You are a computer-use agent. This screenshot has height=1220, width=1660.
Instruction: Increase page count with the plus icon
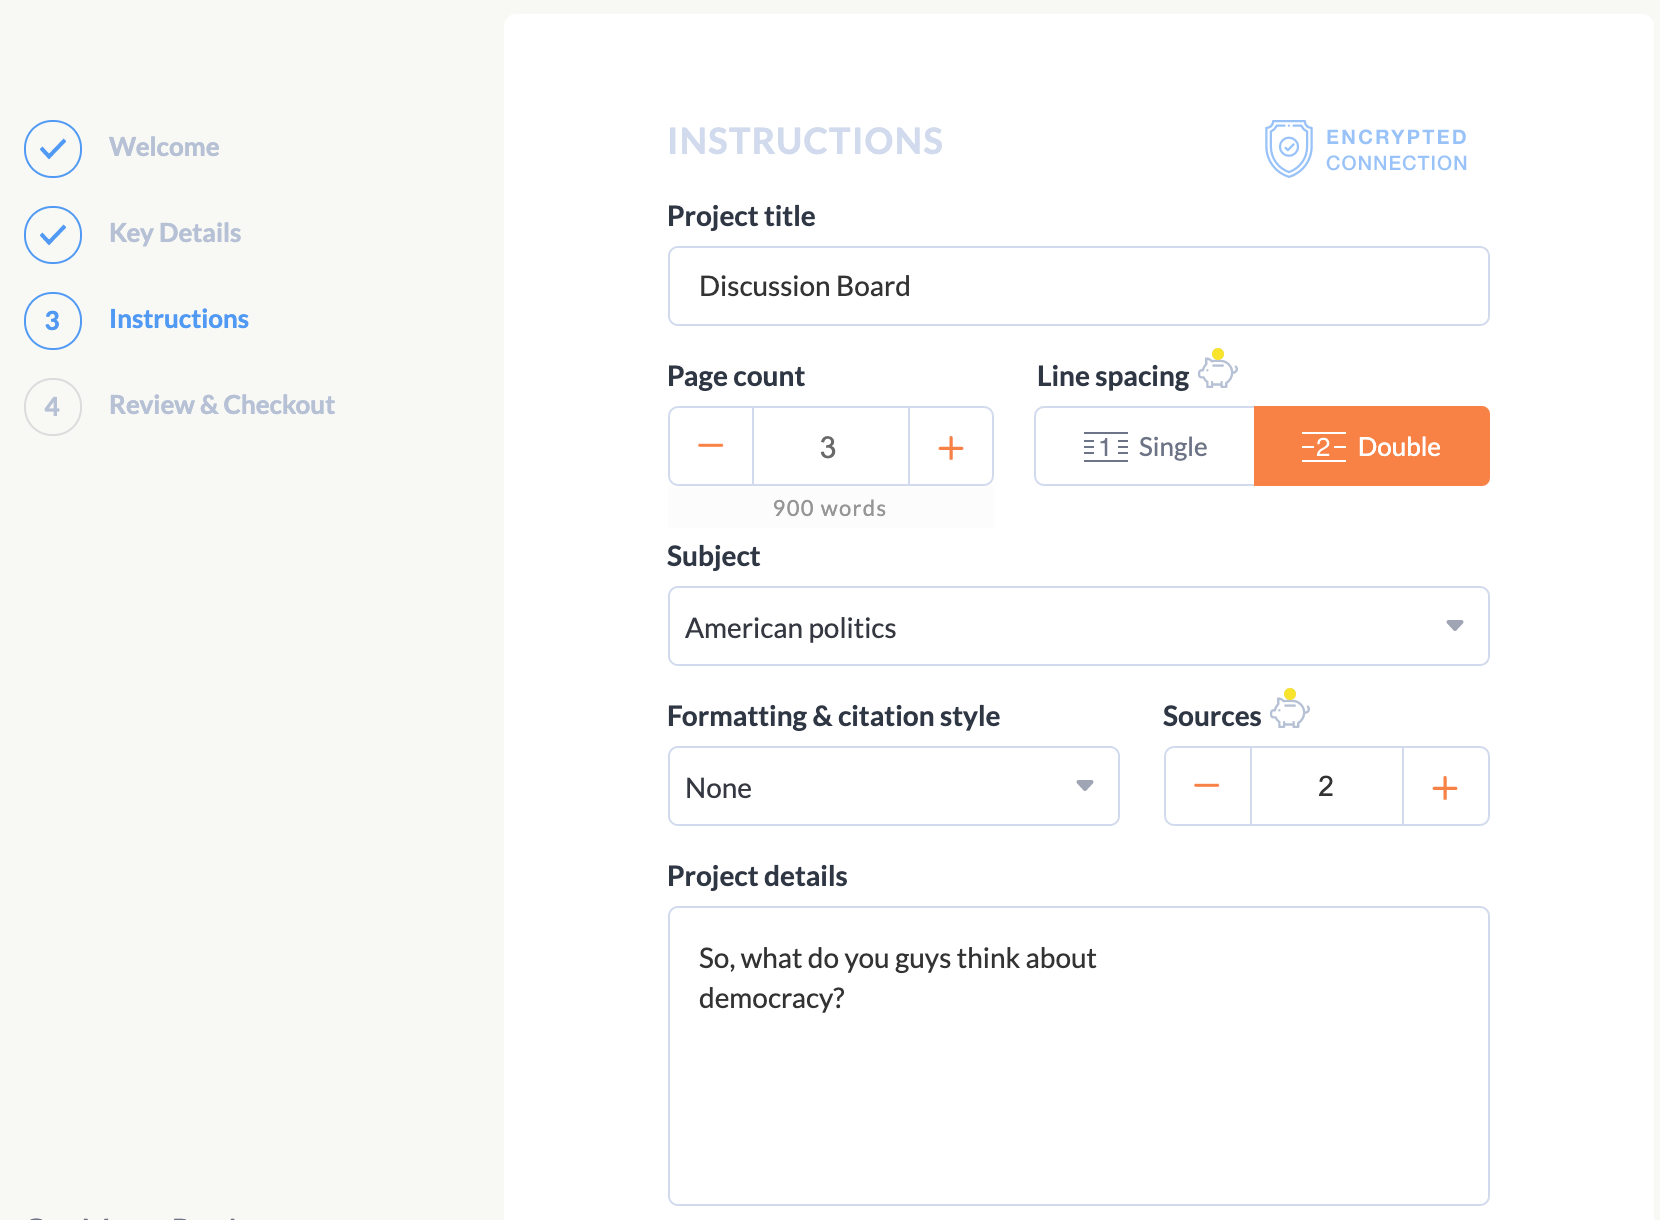point(951,447)
